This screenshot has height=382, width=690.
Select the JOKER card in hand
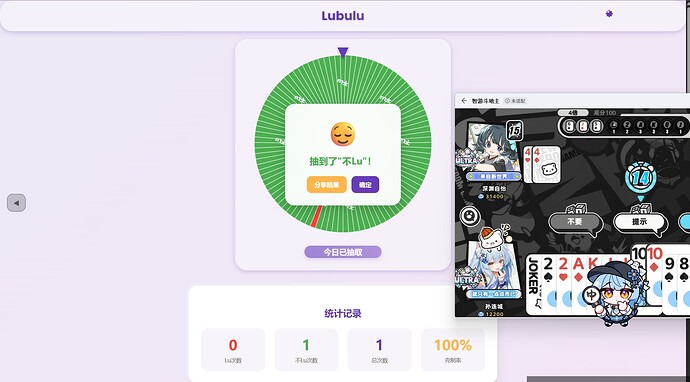coord(534,284)
